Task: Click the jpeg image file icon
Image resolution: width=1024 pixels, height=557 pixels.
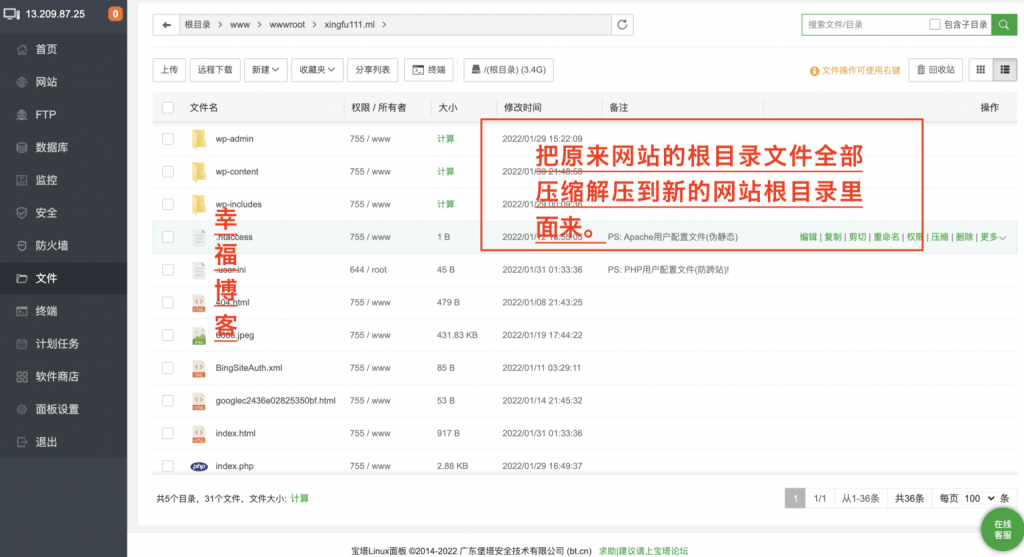Action: 199,336
